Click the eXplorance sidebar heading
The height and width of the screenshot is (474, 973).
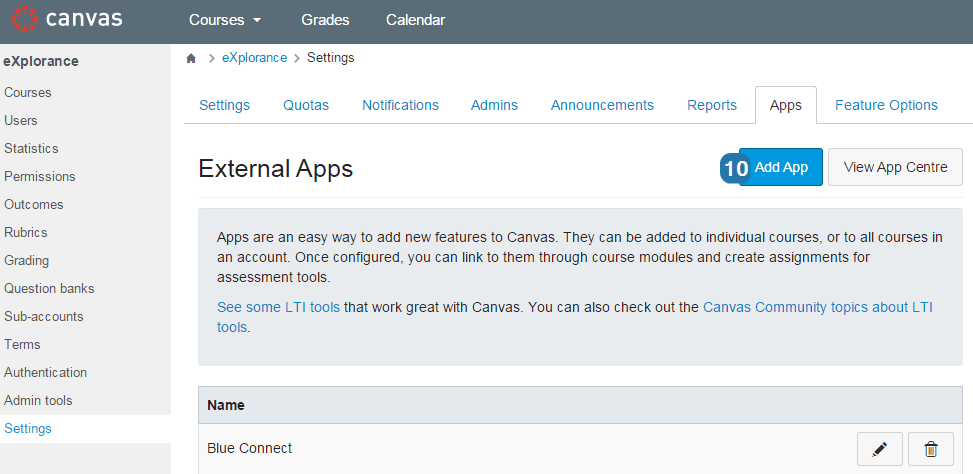click(41, 61)
